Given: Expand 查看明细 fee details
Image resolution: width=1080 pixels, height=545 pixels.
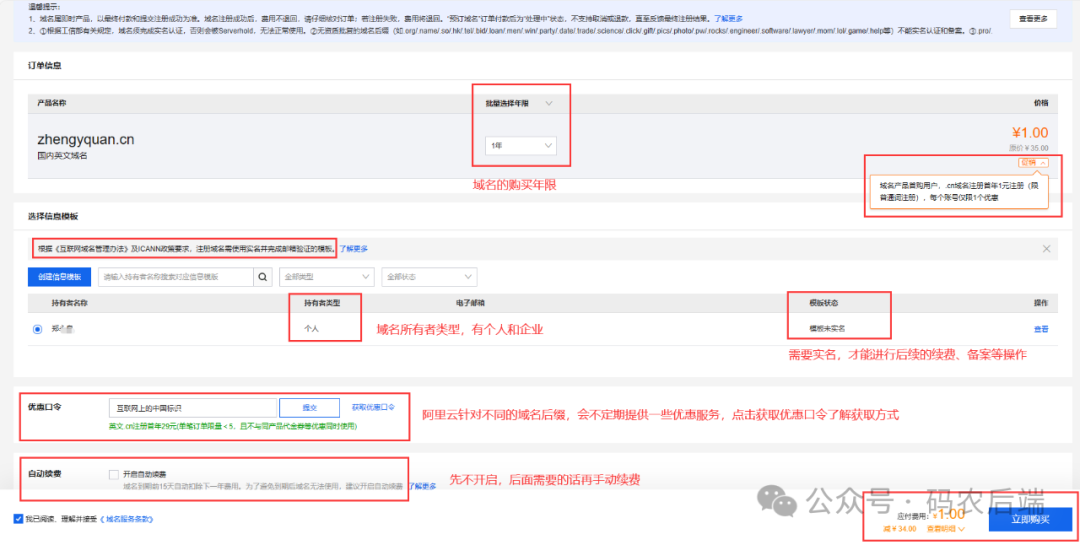Looking at the screenshot, I should tap(946, 529).
